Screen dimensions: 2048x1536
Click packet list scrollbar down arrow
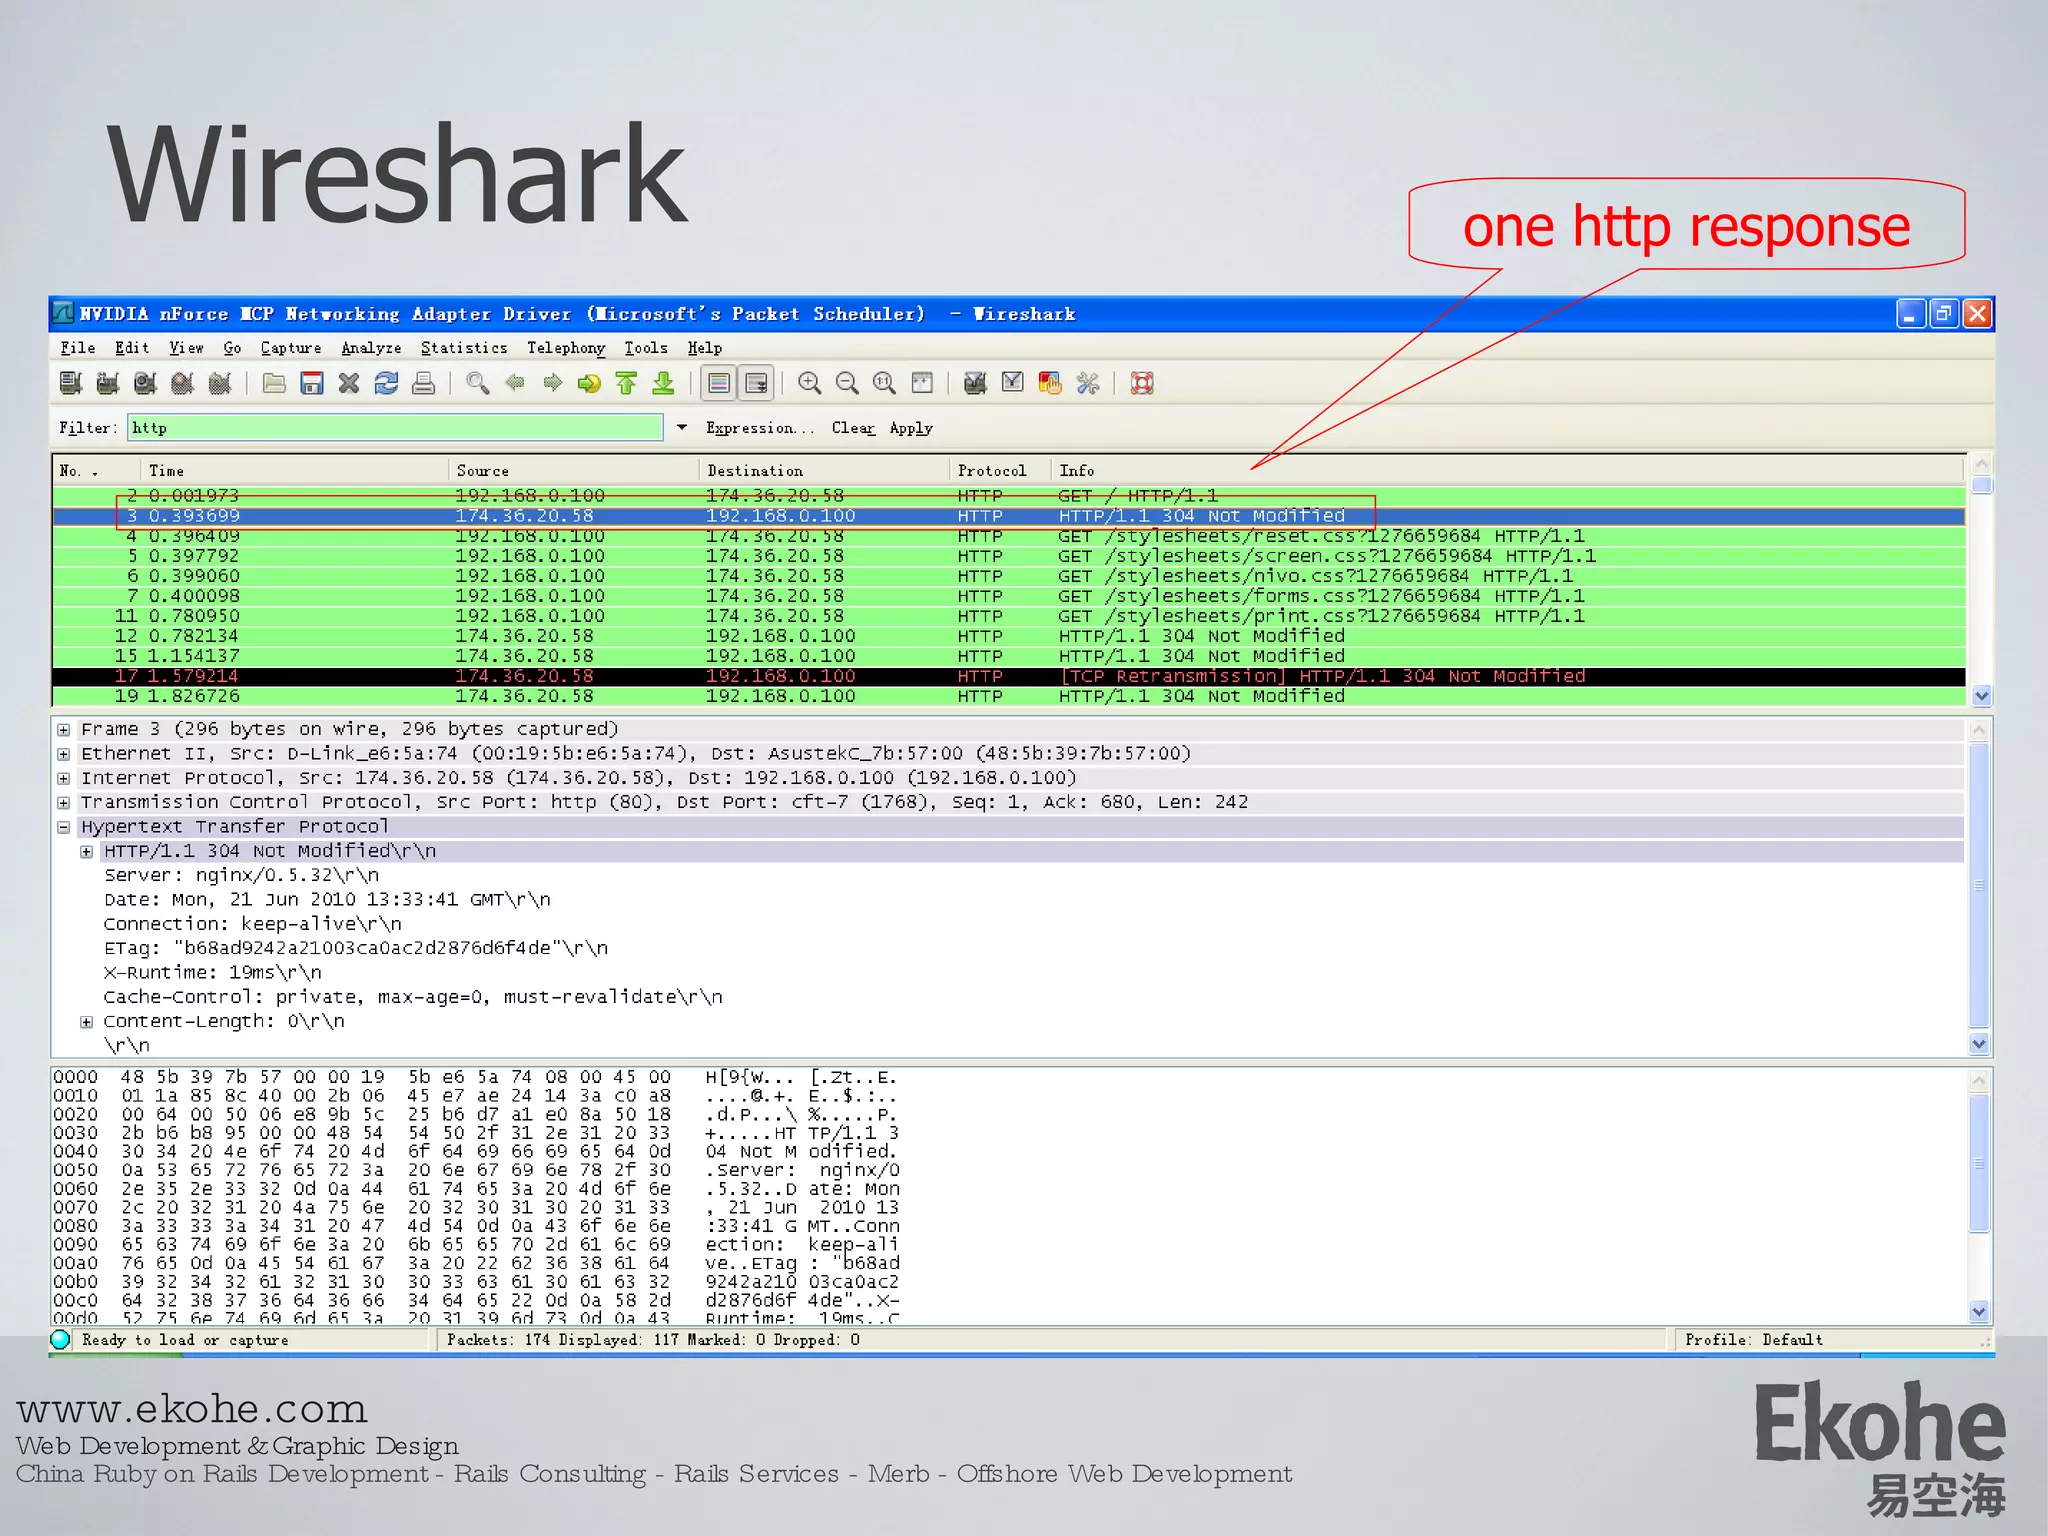1981,696
